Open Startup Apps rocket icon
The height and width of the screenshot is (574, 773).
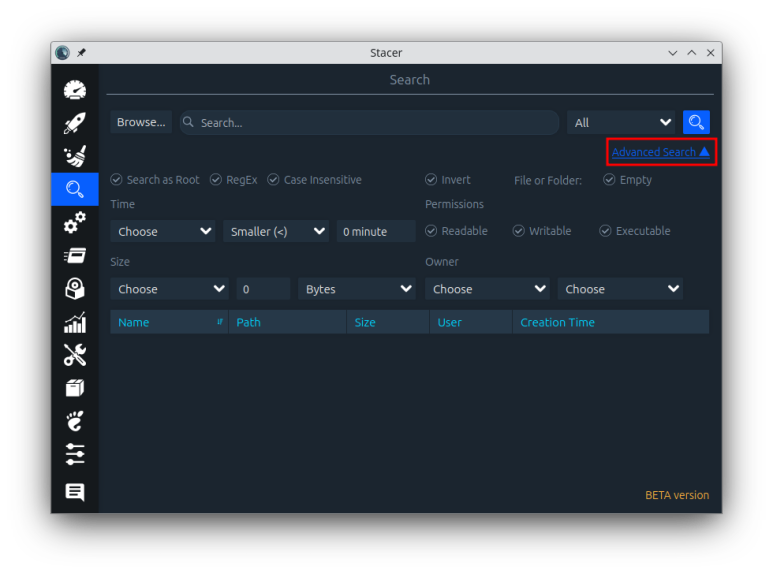[x=75, y=123]
